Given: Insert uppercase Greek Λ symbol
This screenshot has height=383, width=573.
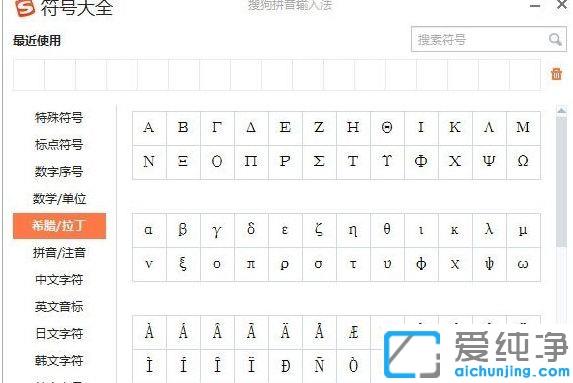Looking at the screenshot, I should [x=489, y=128].
